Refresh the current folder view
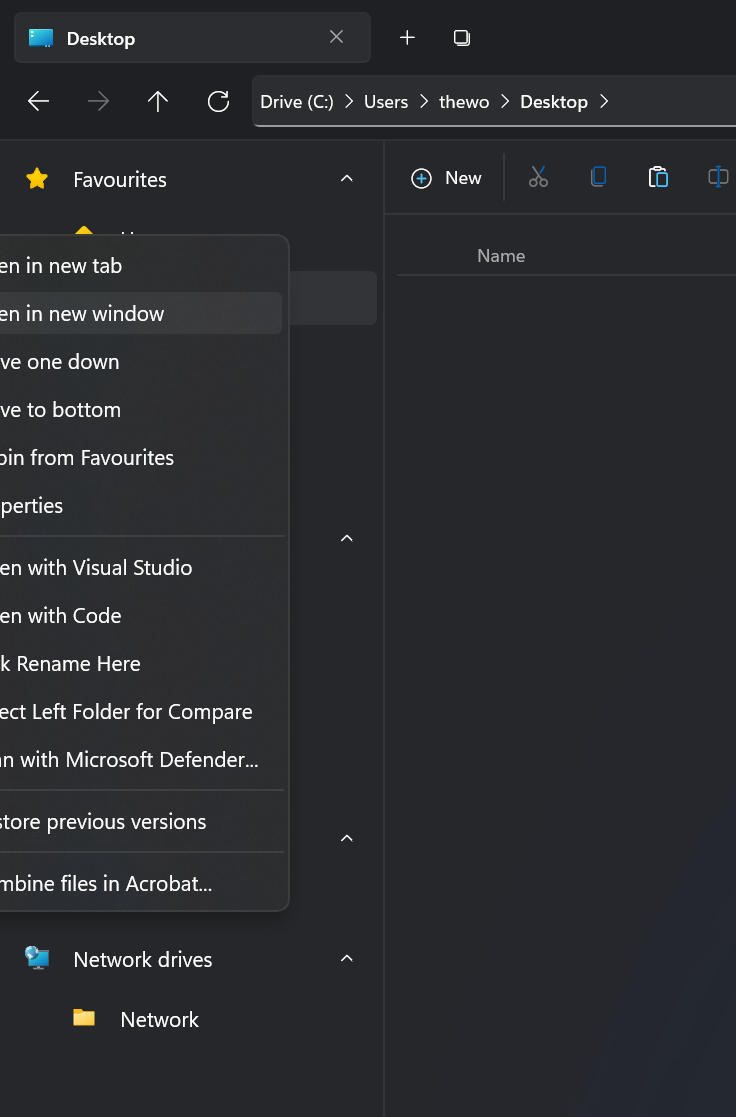Screen dimensions: 736x1117 tap(218, 101)
